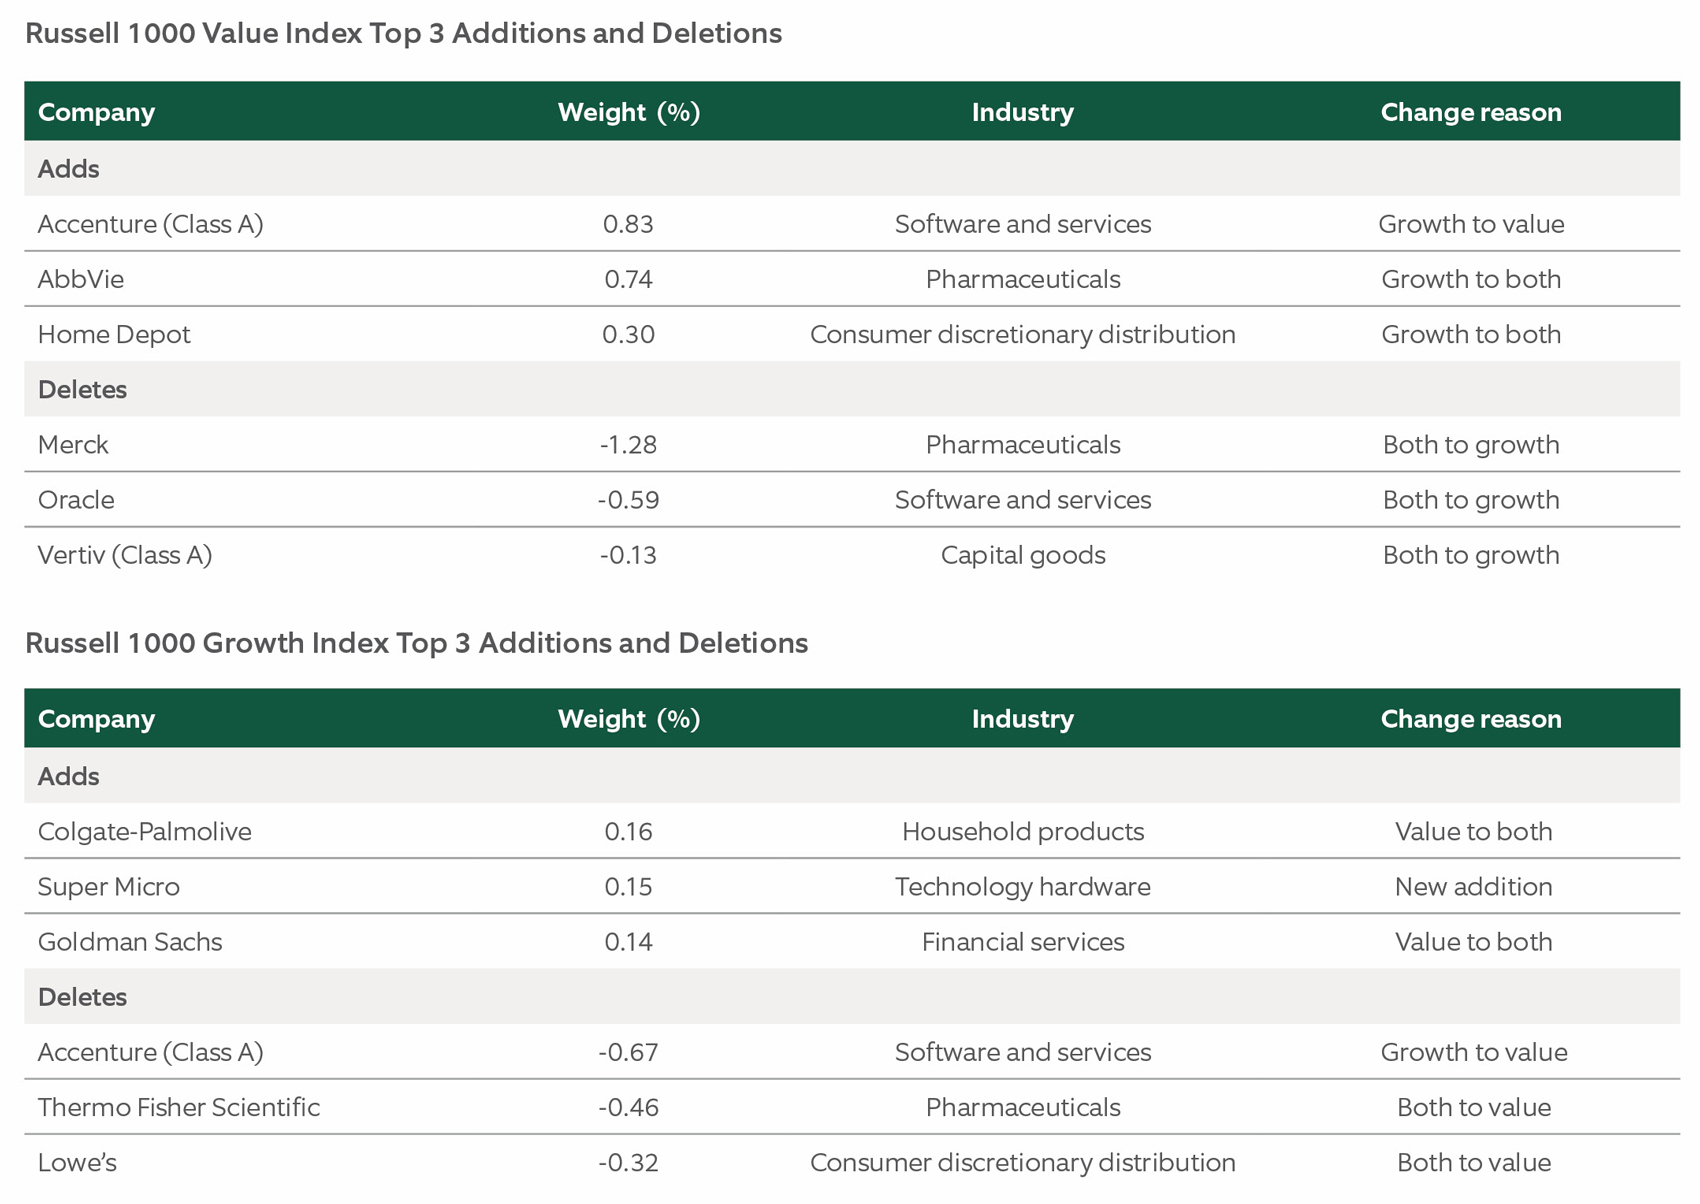Select the -0.59 weight value
Screen dimensions: 1700x1204
(x=629, y=500)
